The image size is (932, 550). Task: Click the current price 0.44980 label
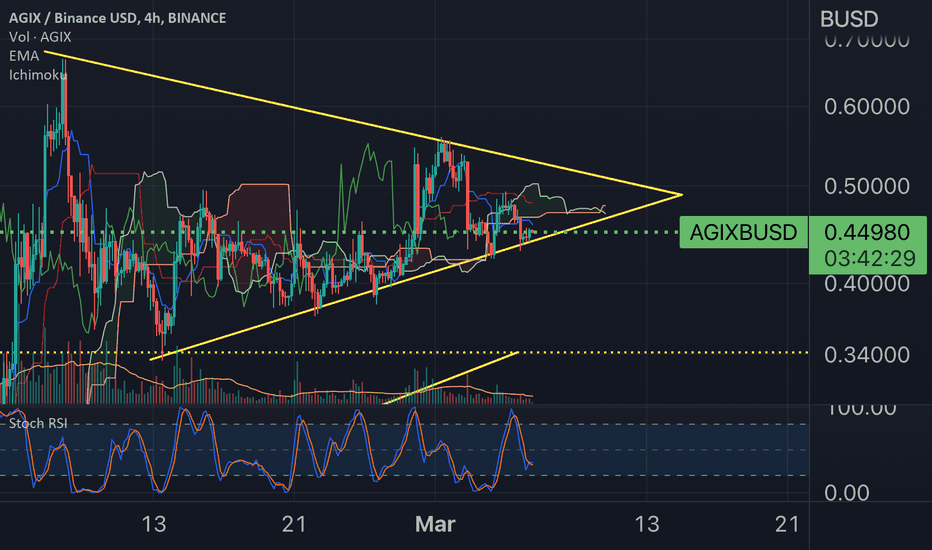(x=867, y=232)
